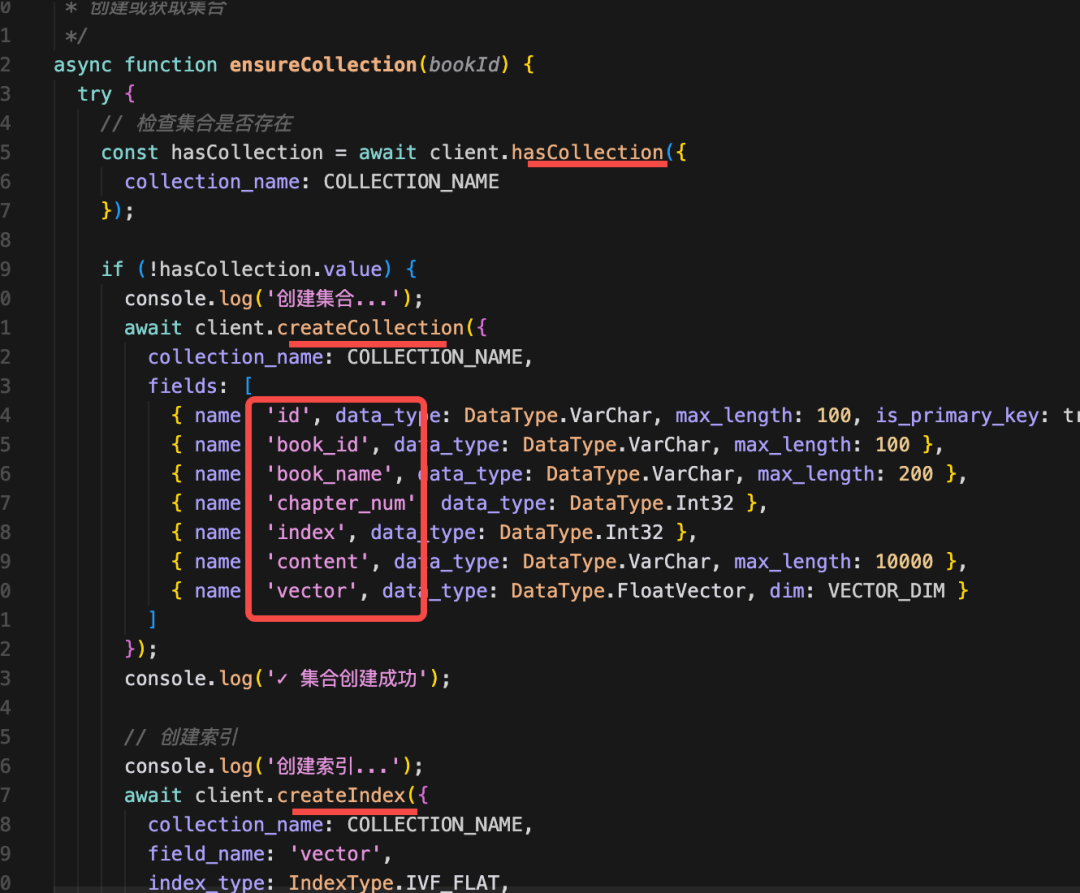Click 'vector' string on the field_name line

tap(335, 854)
